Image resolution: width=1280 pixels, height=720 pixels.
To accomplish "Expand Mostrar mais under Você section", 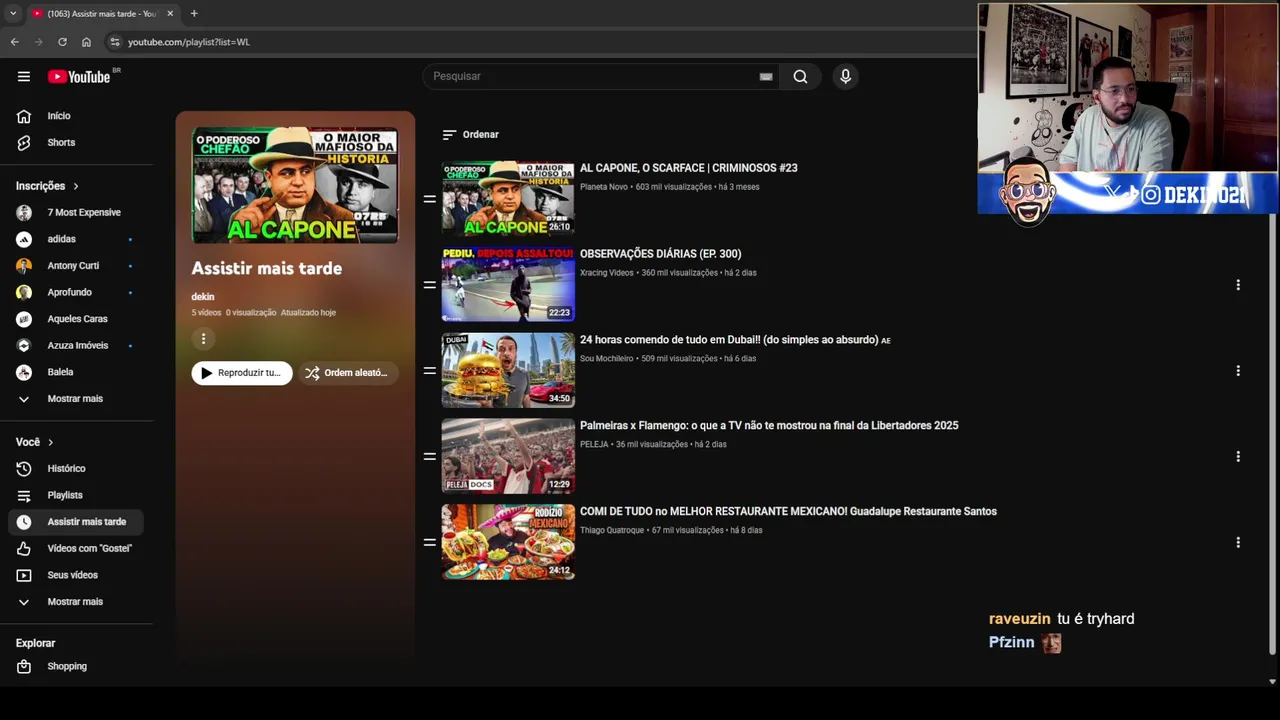I will point(76,602).
